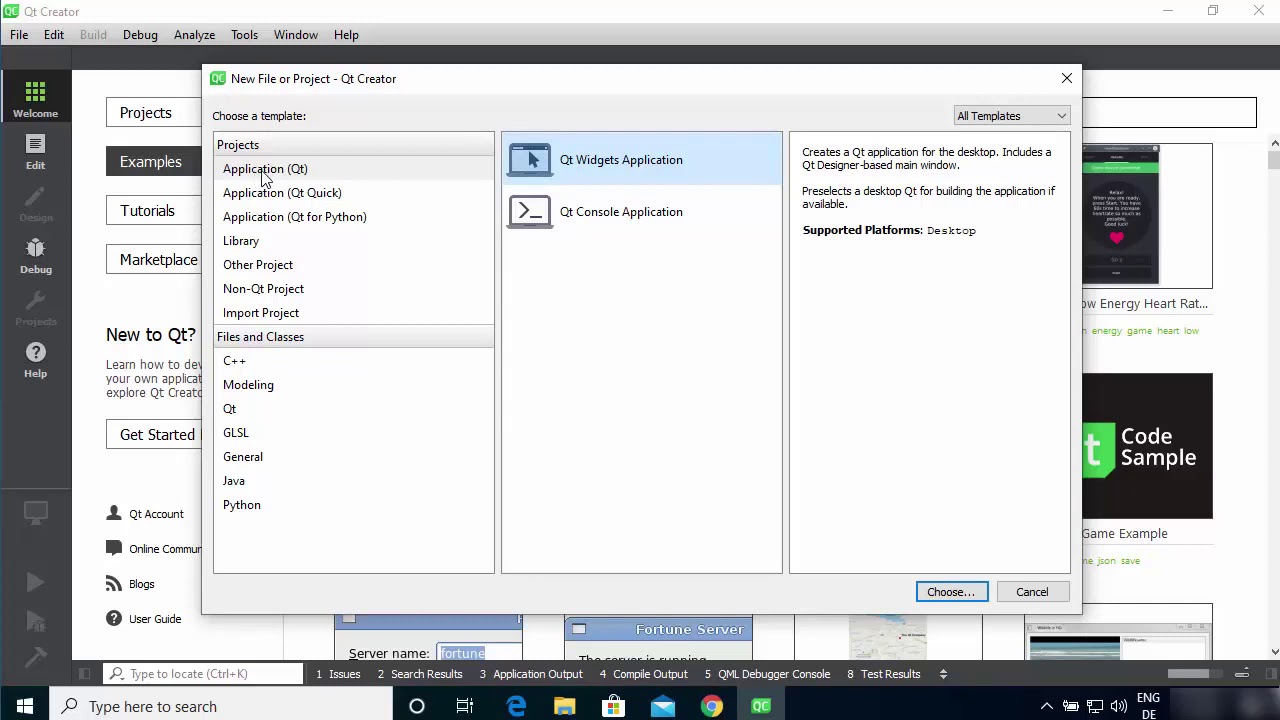Open Tutorials on Welcome page
This screenshot has height=720, width=1280.
point(154,211)
